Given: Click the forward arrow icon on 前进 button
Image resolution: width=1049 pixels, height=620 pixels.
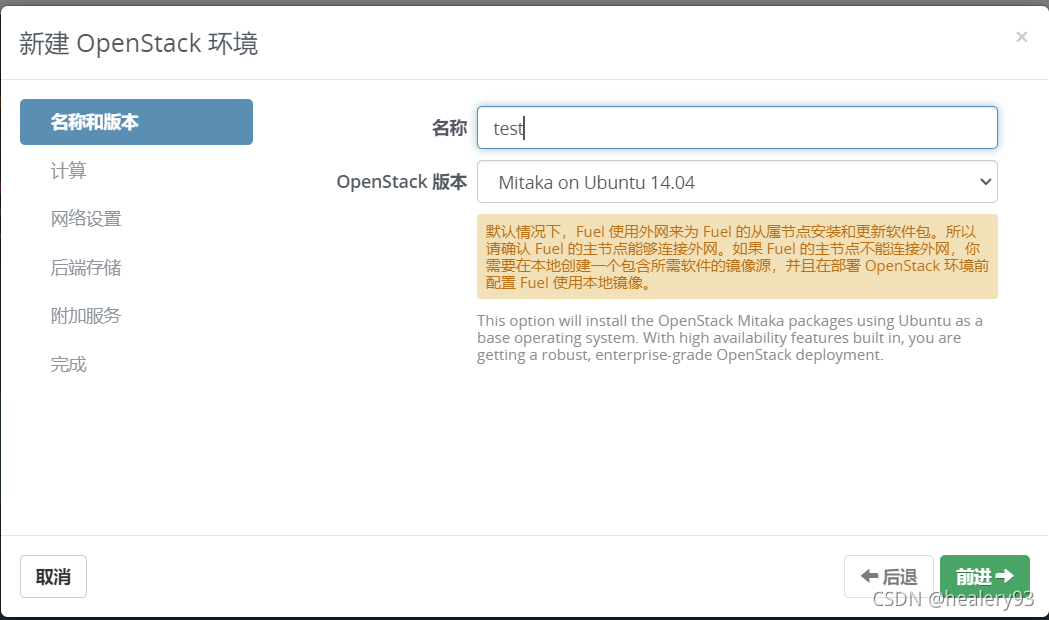Looking at the screenshot, I should (1004, 575).
